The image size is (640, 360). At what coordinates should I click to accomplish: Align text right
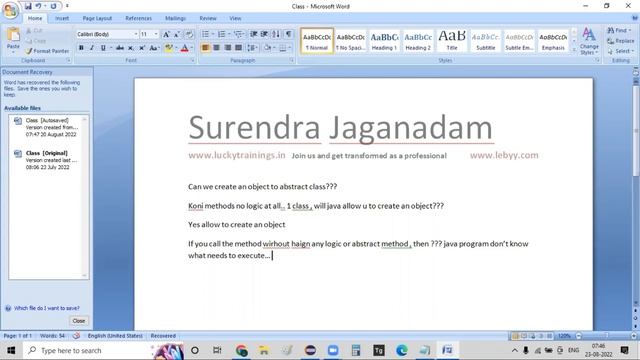tap(227, 48)
